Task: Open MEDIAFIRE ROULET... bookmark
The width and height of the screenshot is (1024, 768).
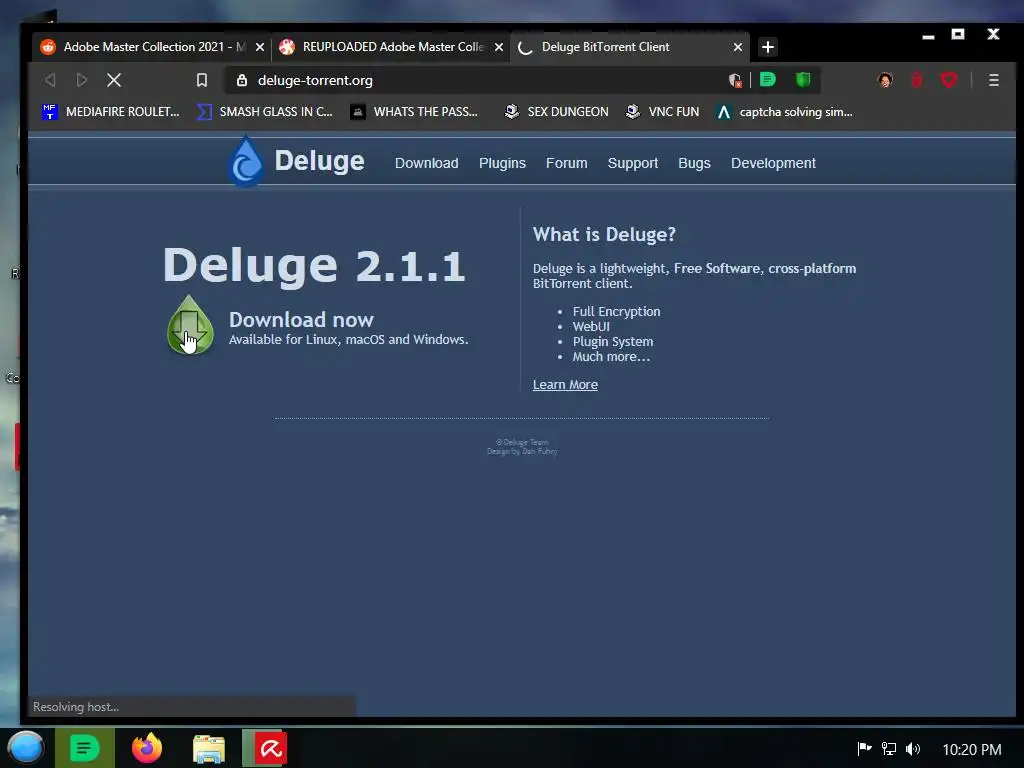Action: [110, 112]
